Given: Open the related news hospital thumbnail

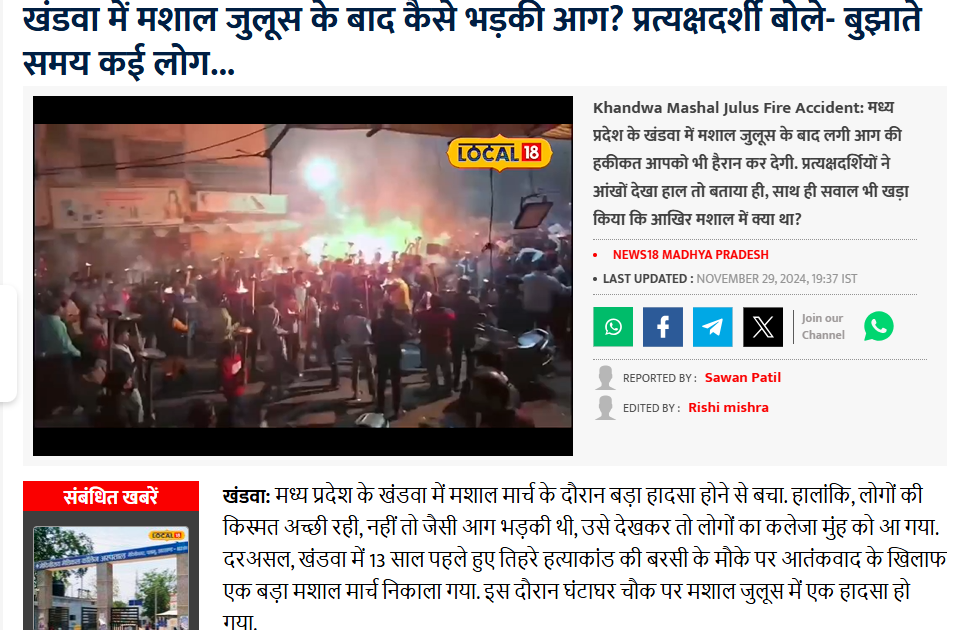Looking at the screenshot, I should (111, 578).
